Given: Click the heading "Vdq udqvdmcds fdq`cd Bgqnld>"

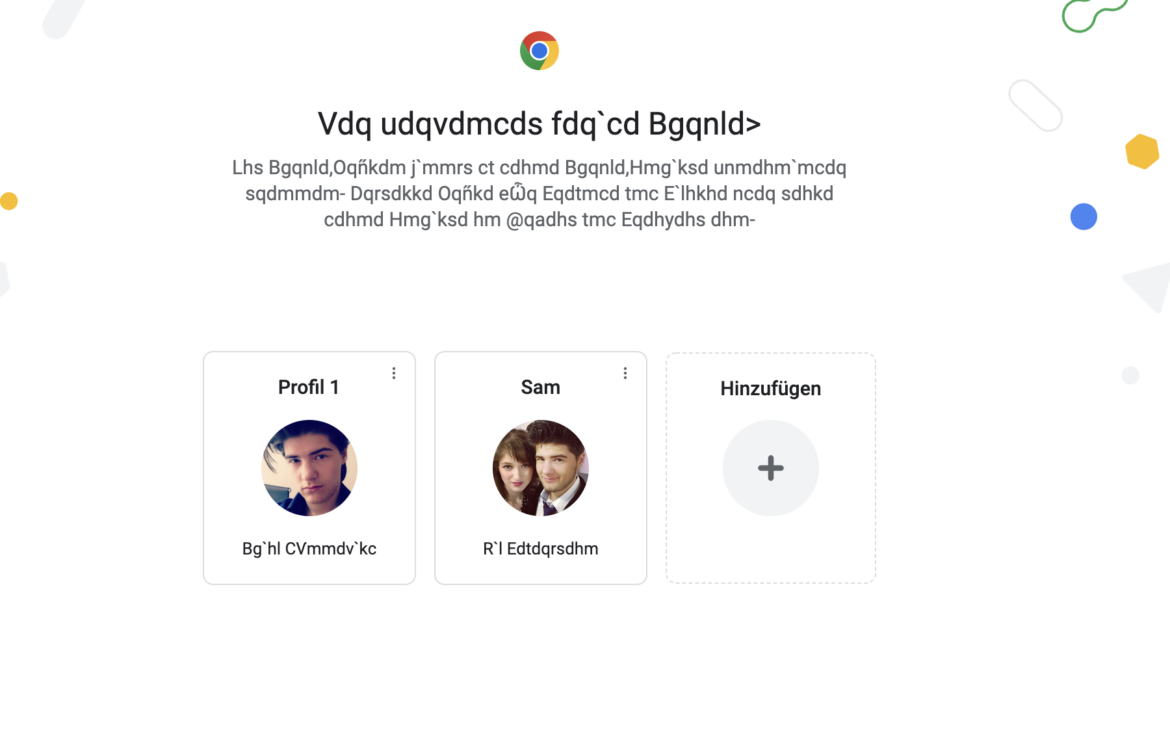Looking at the screenshot, I should click(539, 124).
